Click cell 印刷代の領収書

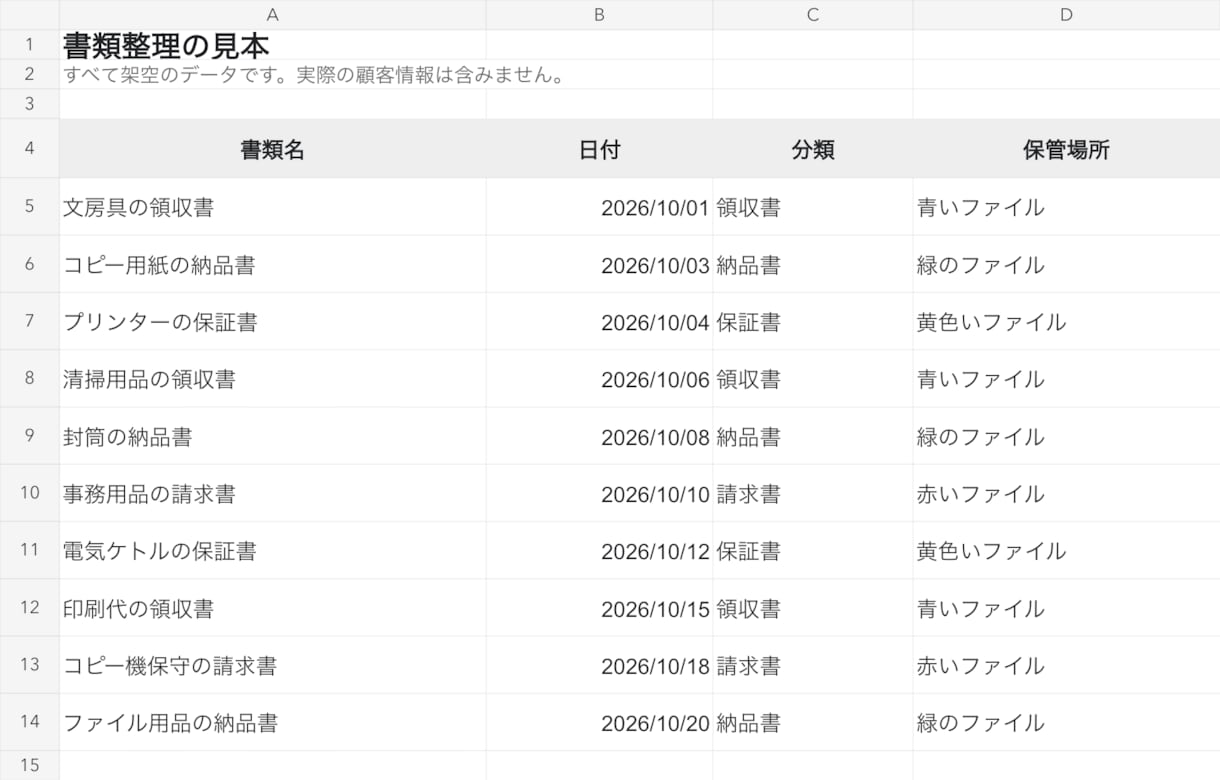click(x=273, y=608)
